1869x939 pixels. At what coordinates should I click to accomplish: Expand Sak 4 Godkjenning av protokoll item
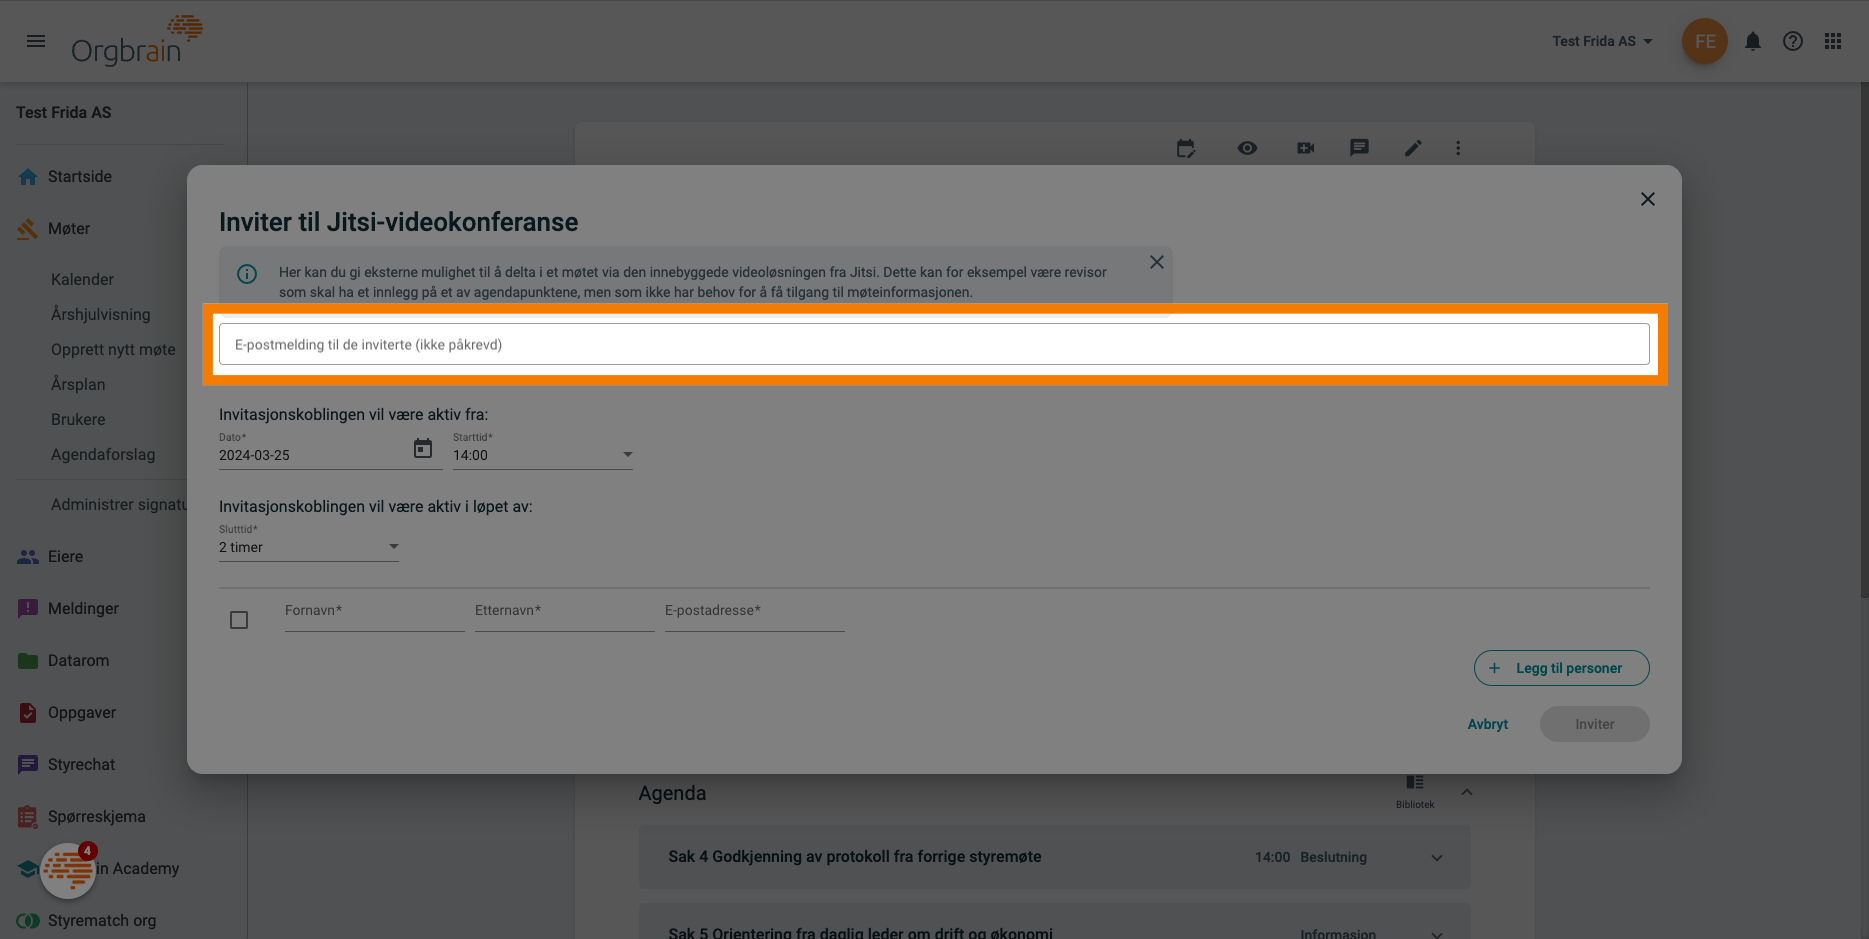(1437, 858)
